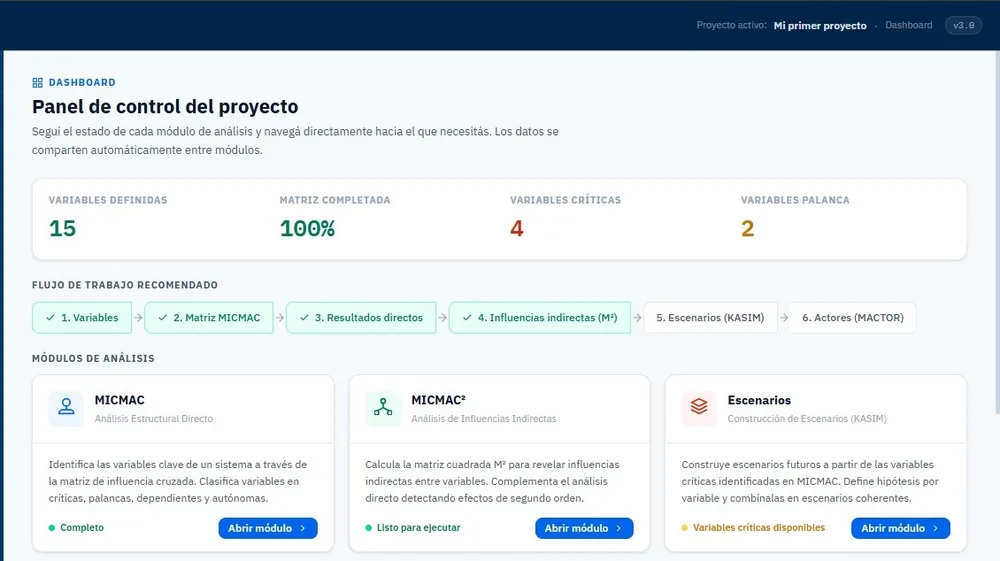This screenshot has height=561, width=1000.
Task: Click the Flujo de trabajo recomendado label
Action: click(x=125, y=285)
